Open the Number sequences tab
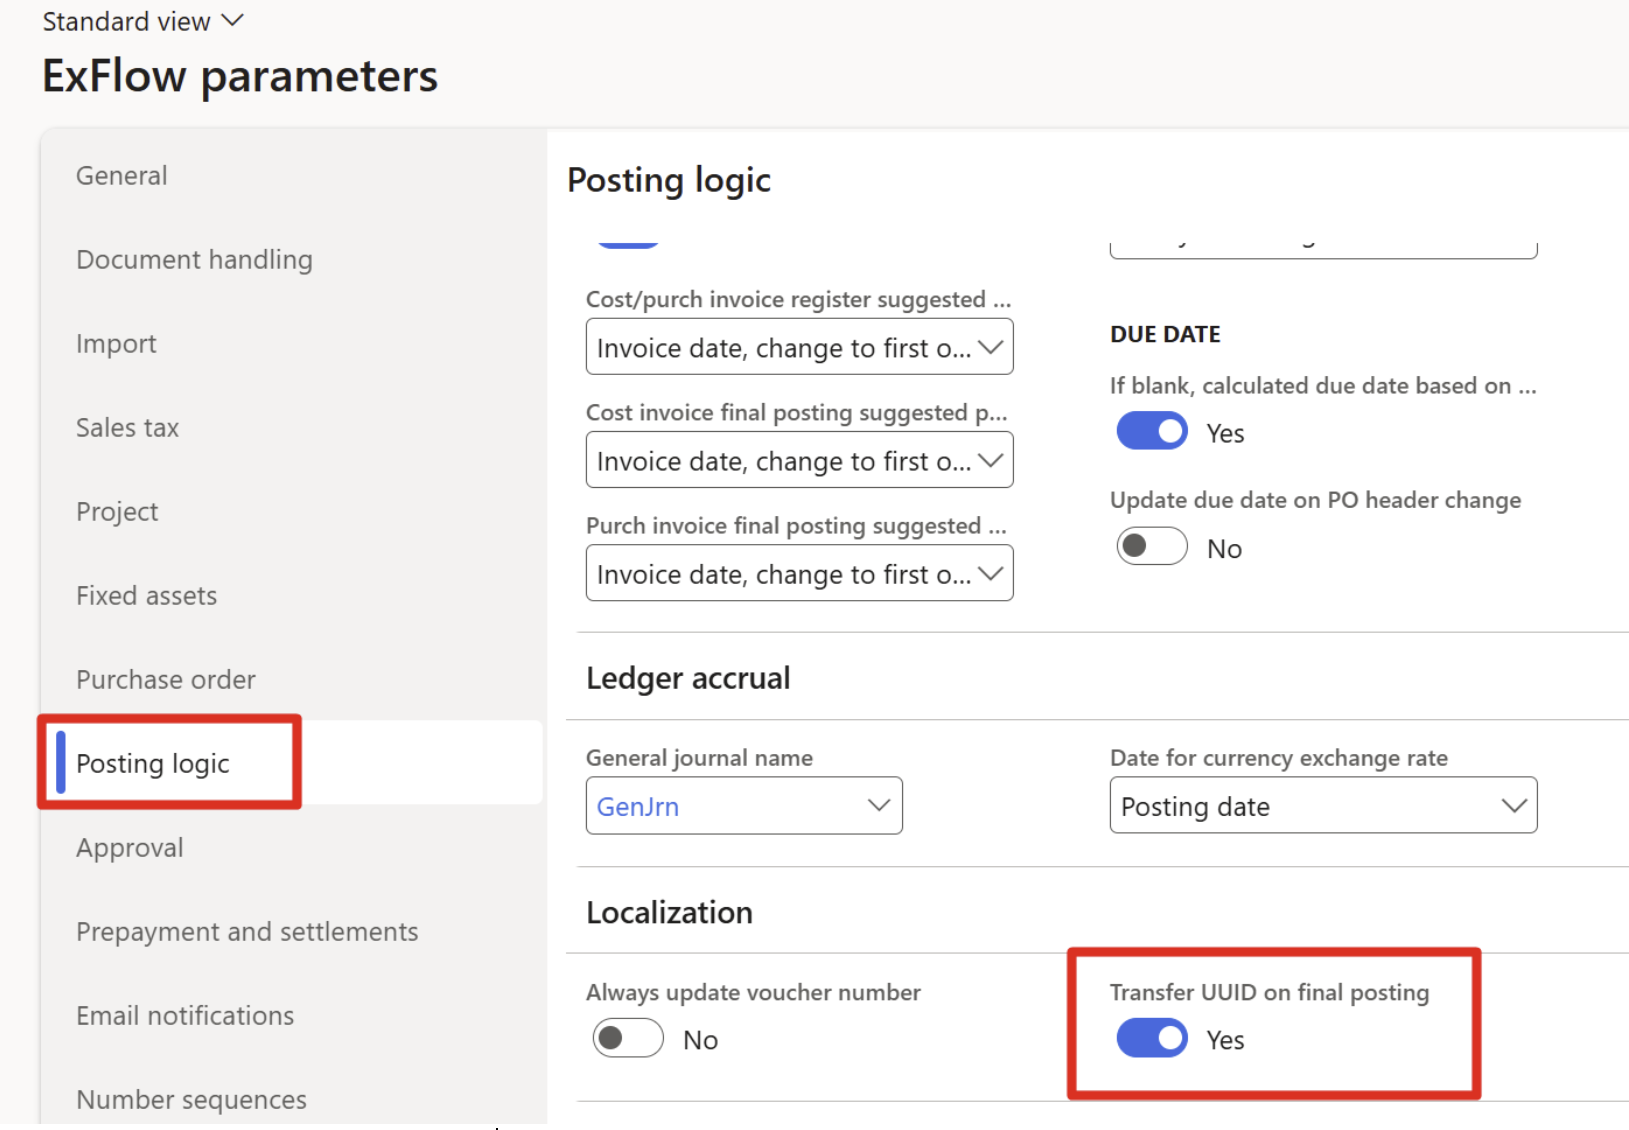This screenshot has height=1130, width=1629. click(x=191, y=1100)
